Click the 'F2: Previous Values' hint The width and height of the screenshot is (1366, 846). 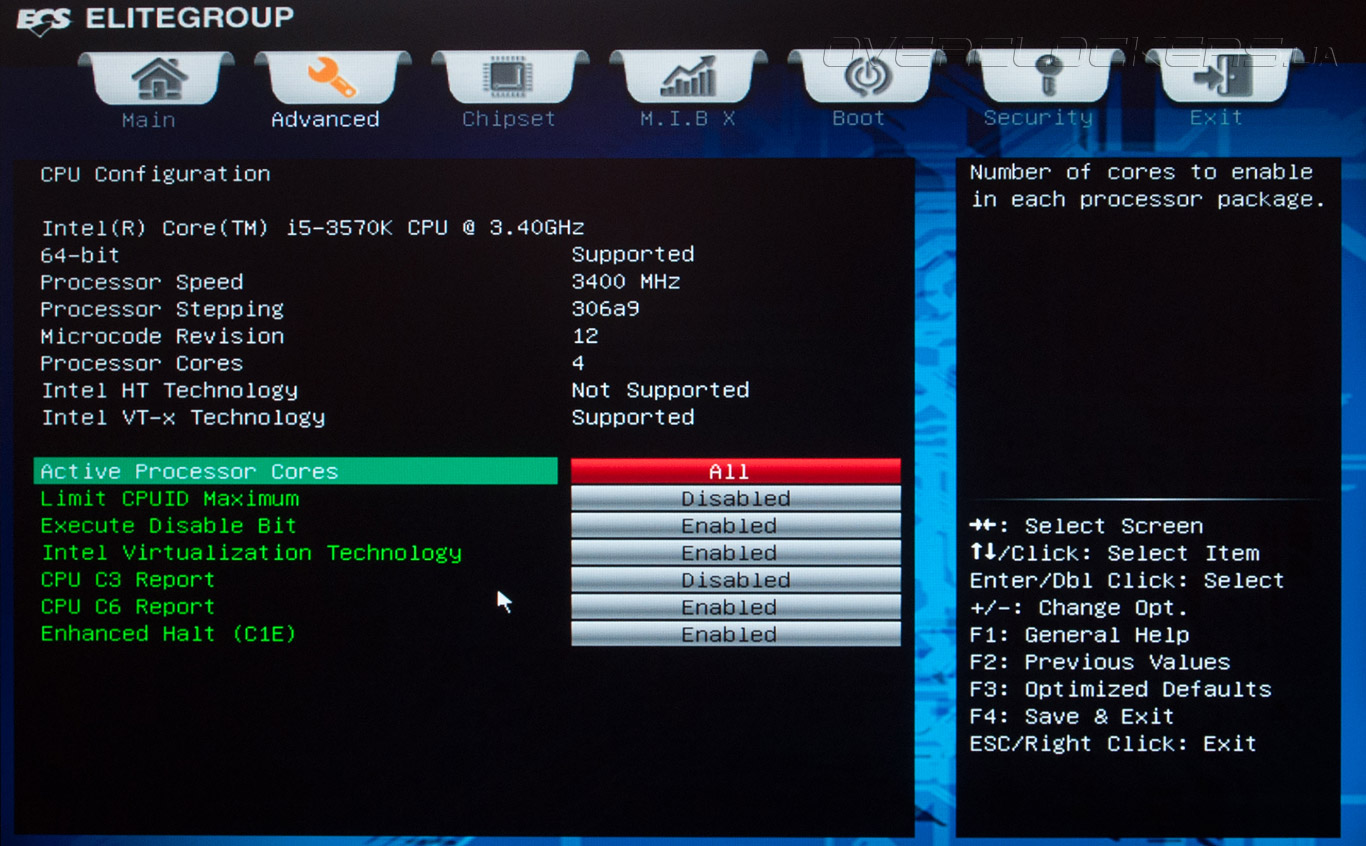click(x=1100, y=662)
